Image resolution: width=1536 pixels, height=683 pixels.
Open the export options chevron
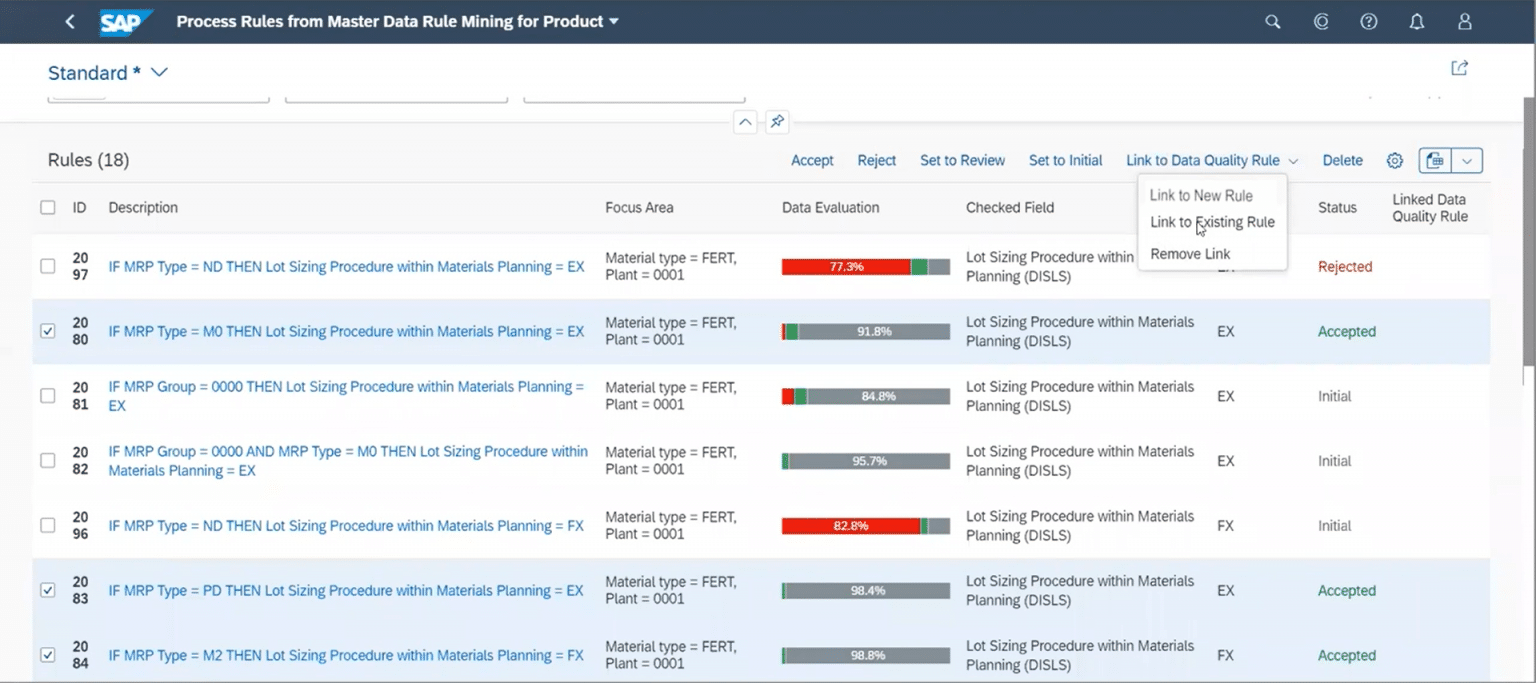point(1467,160)
